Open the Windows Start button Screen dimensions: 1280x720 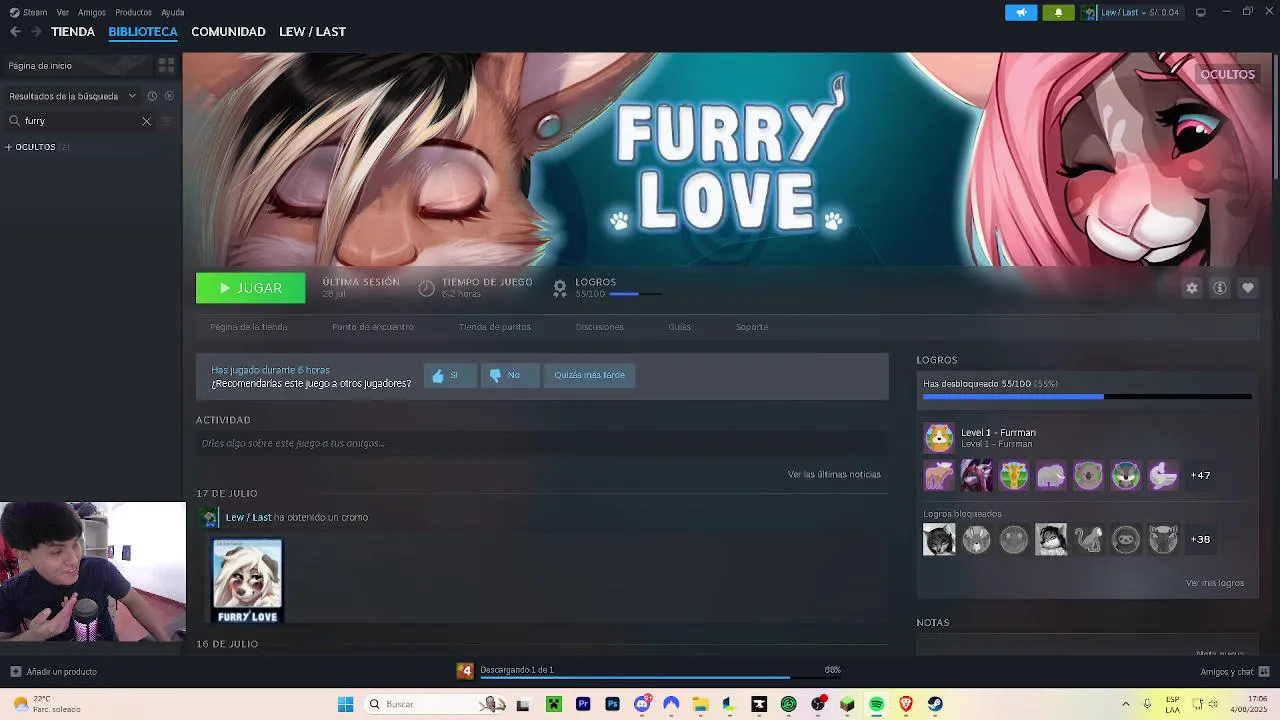[x=345, y=704]
